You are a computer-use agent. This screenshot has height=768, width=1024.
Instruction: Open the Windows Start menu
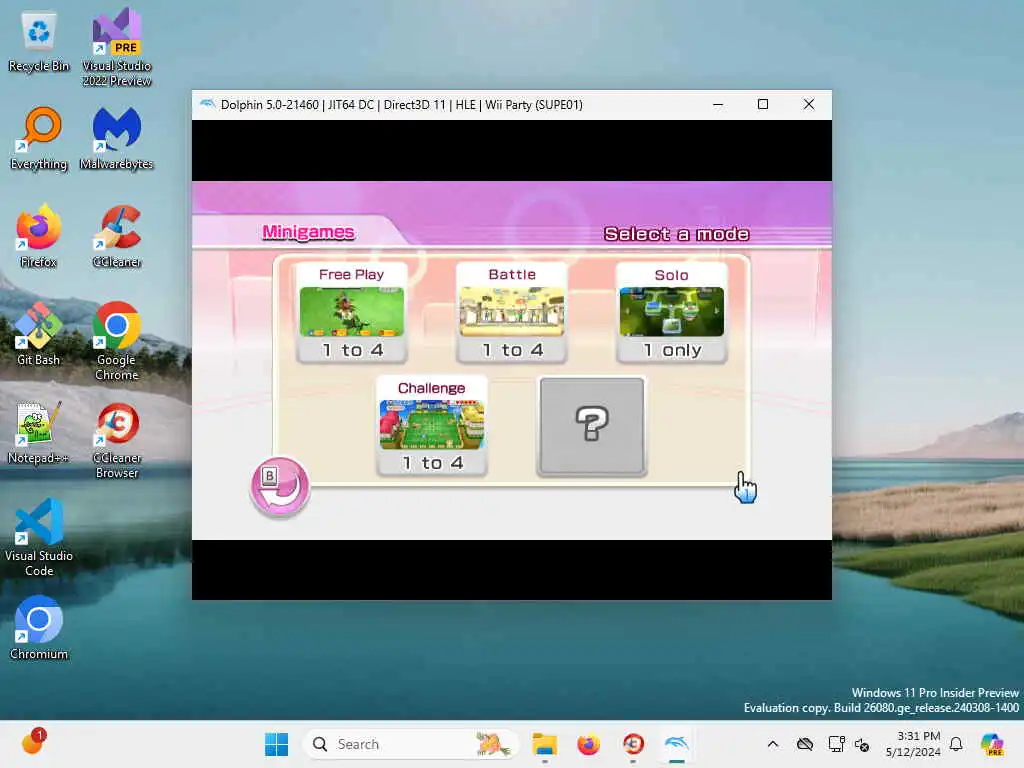coord(276,744)
